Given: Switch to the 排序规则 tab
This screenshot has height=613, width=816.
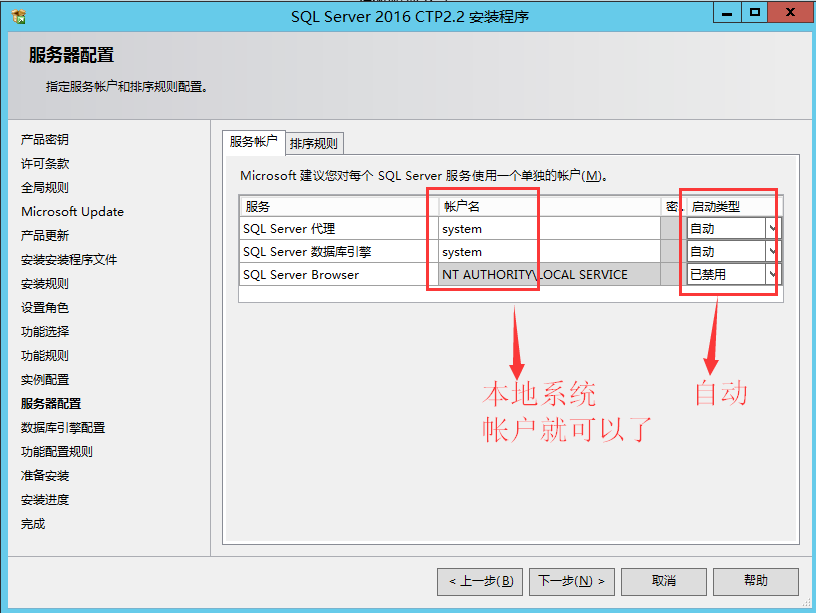Looking at the screenshot, I should click(x=314, y=144).
